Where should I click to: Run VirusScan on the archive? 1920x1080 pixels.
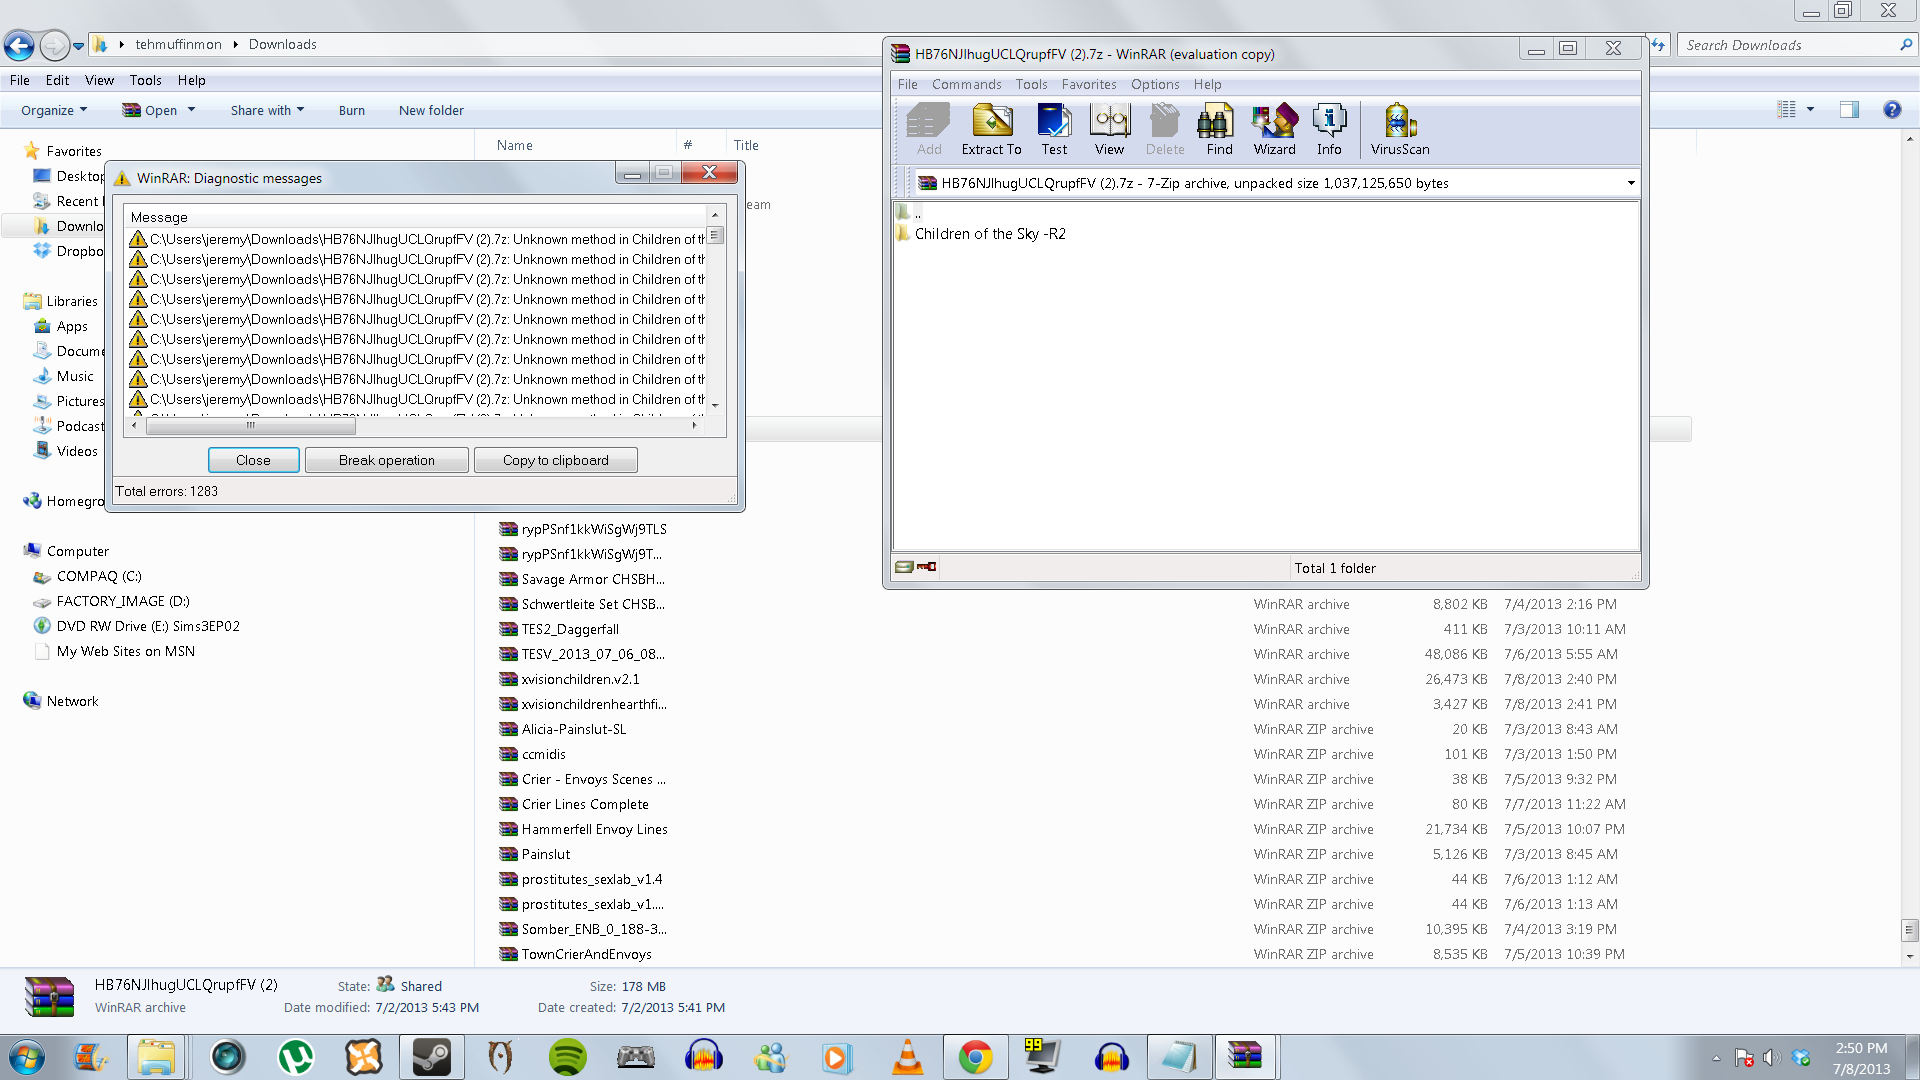click(x=1400, y=130)
